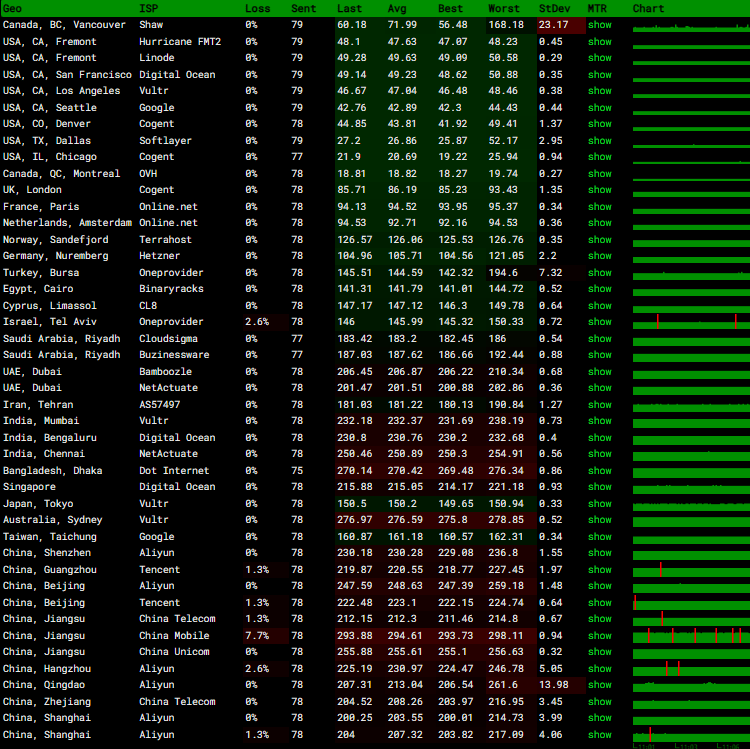Show MTR for Riyadh Cloudsigma
Image resolution: width=750 pixels, height=749 pixels.
600,339
